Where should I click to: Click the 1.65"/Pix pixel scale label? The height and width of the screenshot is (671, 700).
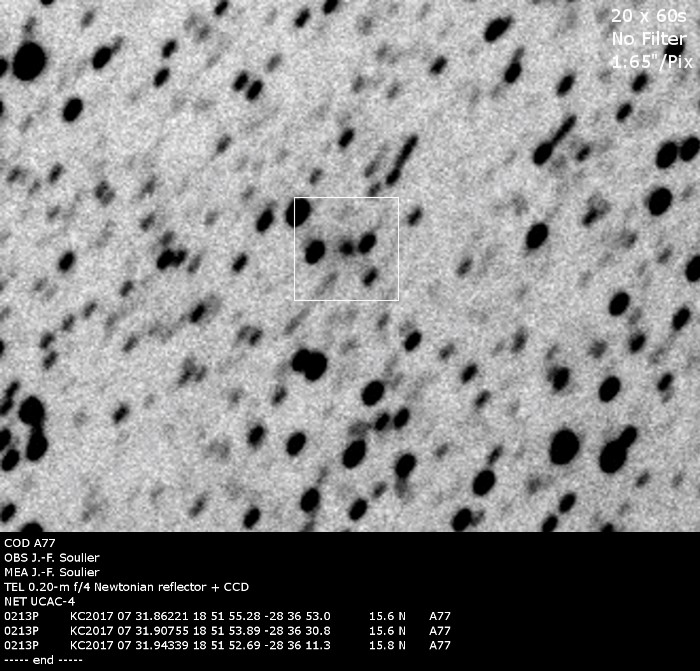tap(652, 61)
